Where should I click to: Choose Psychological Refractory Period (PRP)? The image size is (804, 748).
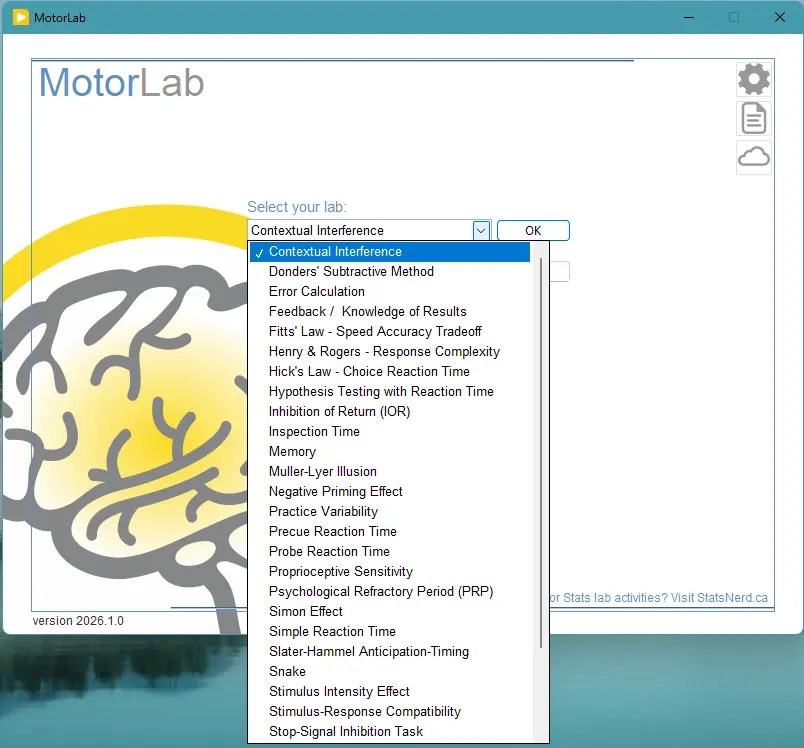[390, 592]
